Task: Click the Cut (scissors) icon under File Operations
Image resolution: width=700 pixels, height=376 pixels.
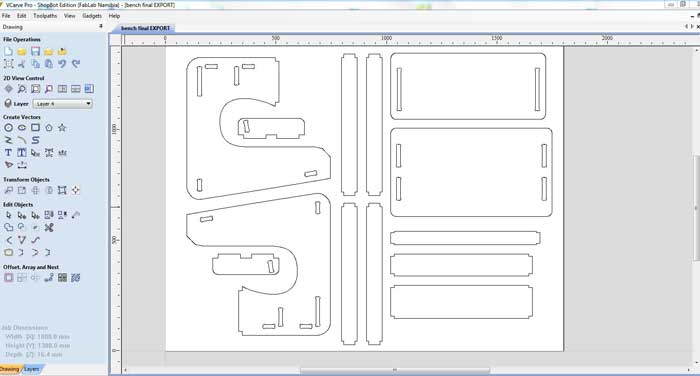Action: 22,64
